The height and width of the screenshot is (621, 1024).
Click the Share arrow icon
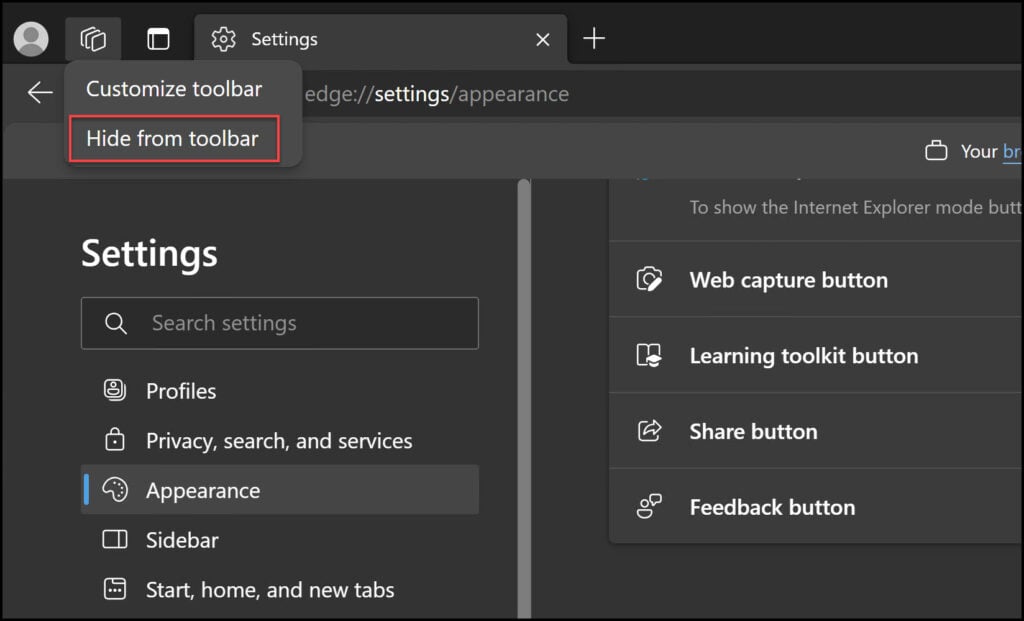[649, 430]
